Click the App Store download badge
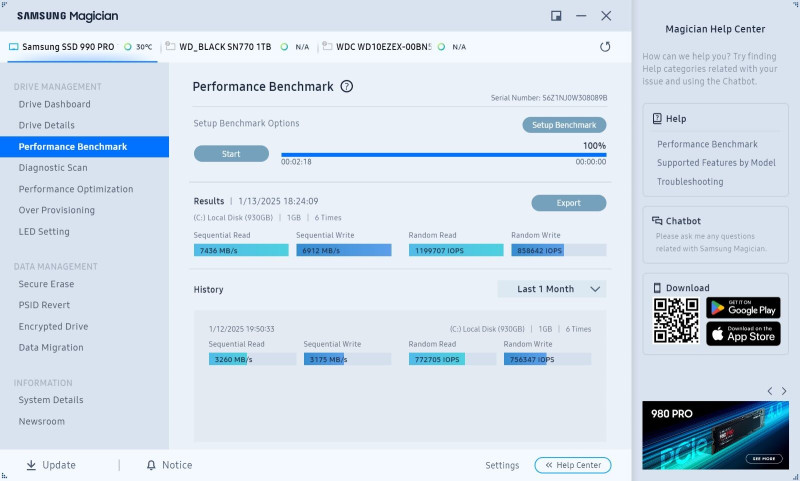The image size is (800, 481). 743,334
